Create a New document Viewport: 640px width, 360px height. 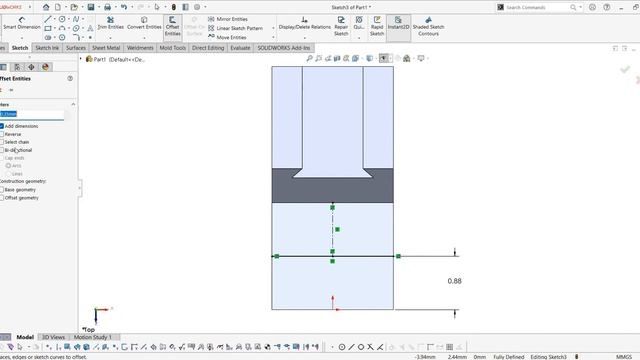click(58, 7)
